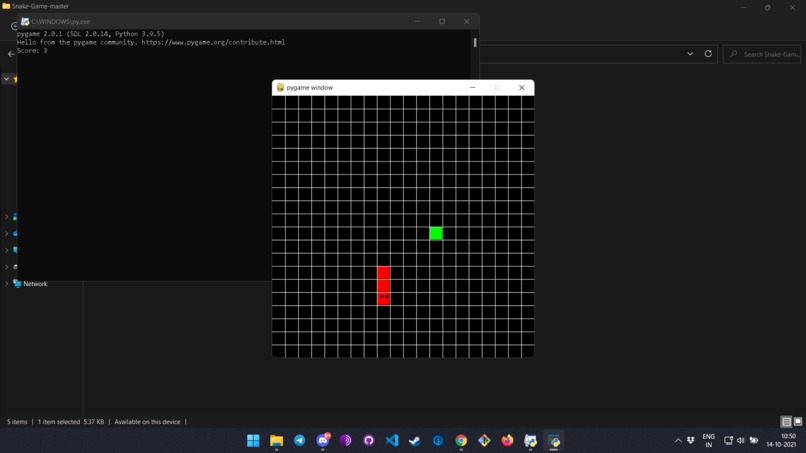Open the volume control in tray
This screenshot has height=453, width=806.
(741, 440)
